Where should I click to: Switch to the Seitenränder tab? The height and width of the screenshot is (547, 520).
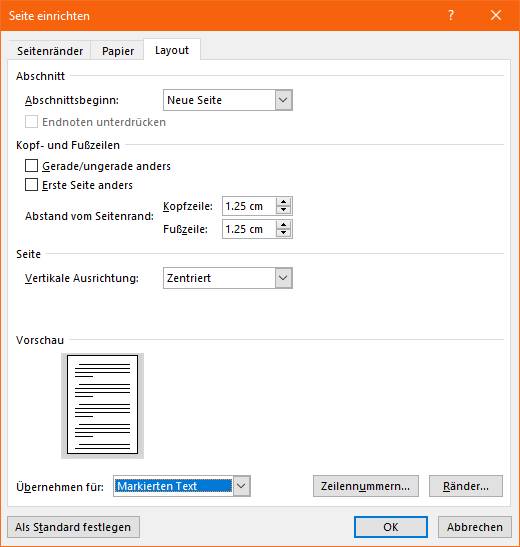point(50,51)
